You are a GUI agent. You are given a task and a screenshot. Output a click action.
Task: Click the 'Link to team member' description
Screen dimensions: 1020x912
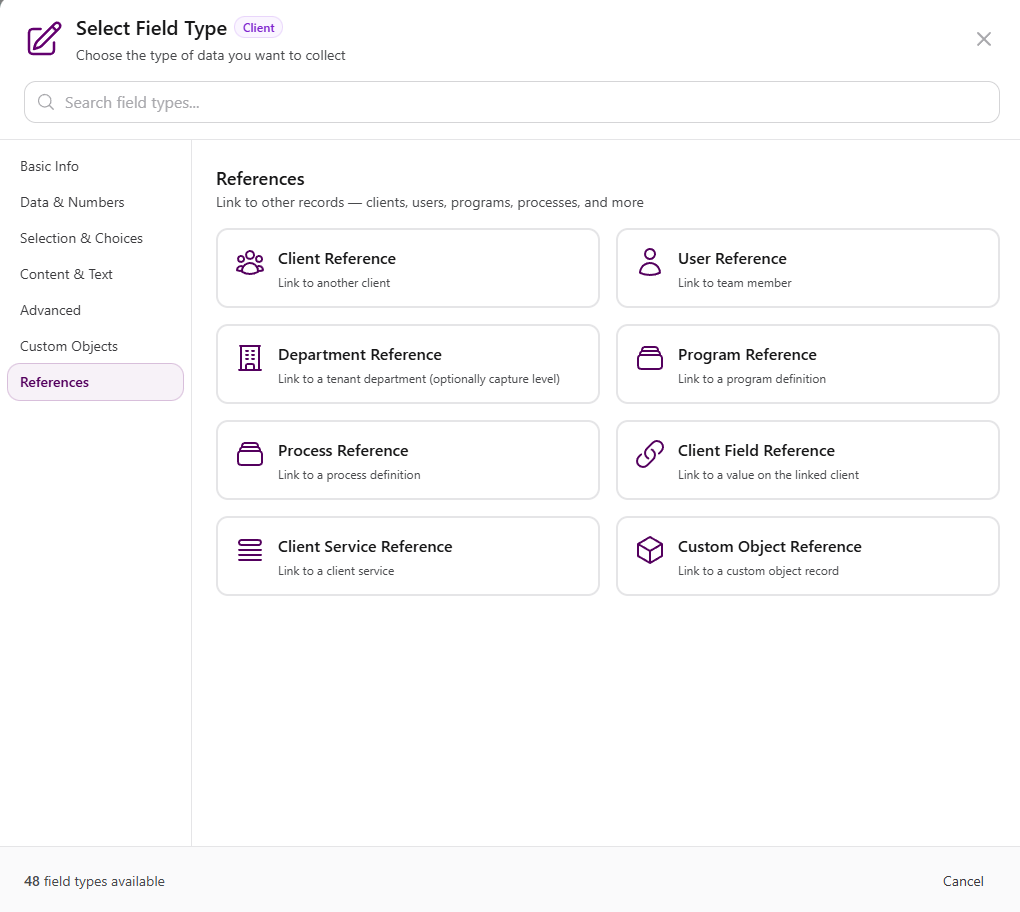tap(734, 283)
